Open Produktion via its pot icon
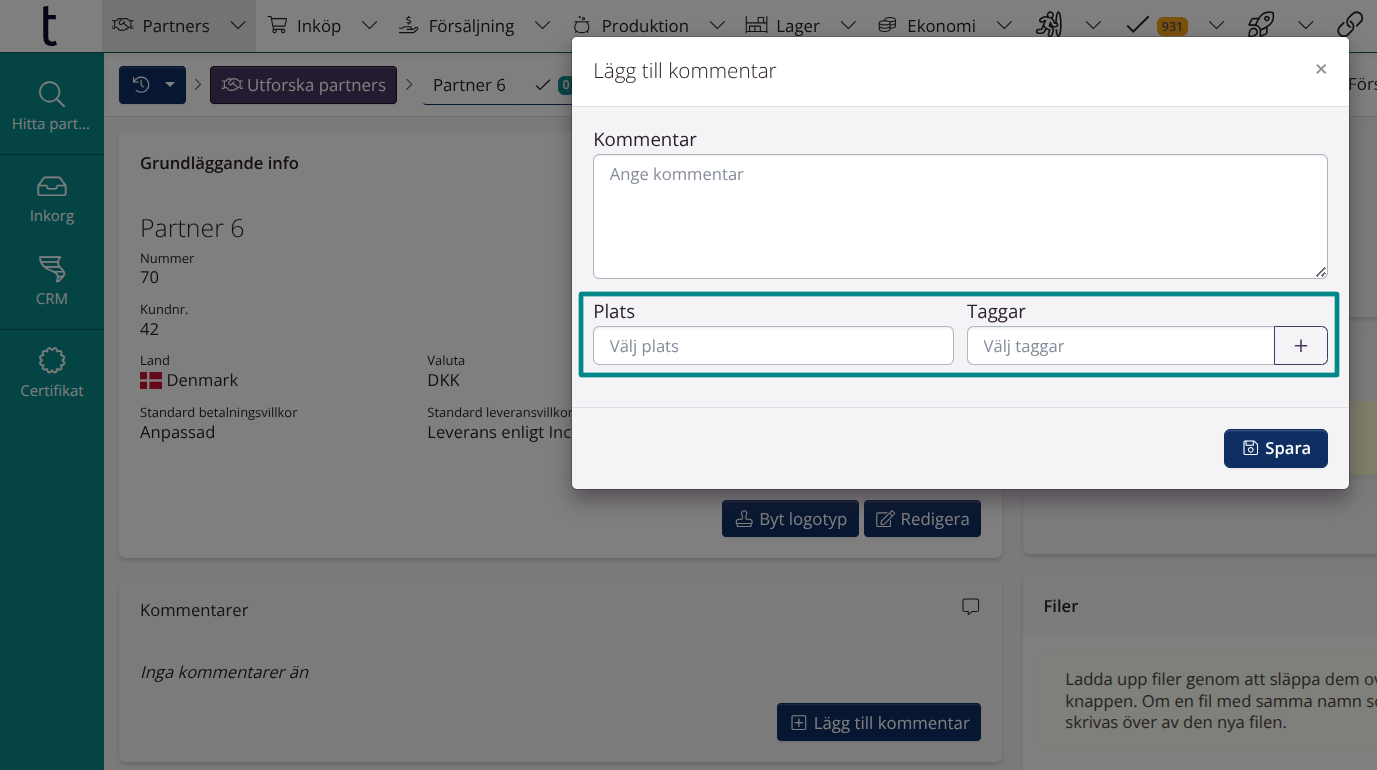The width and height of the screenshot is (1377, 770). click(x=582, y=25)
